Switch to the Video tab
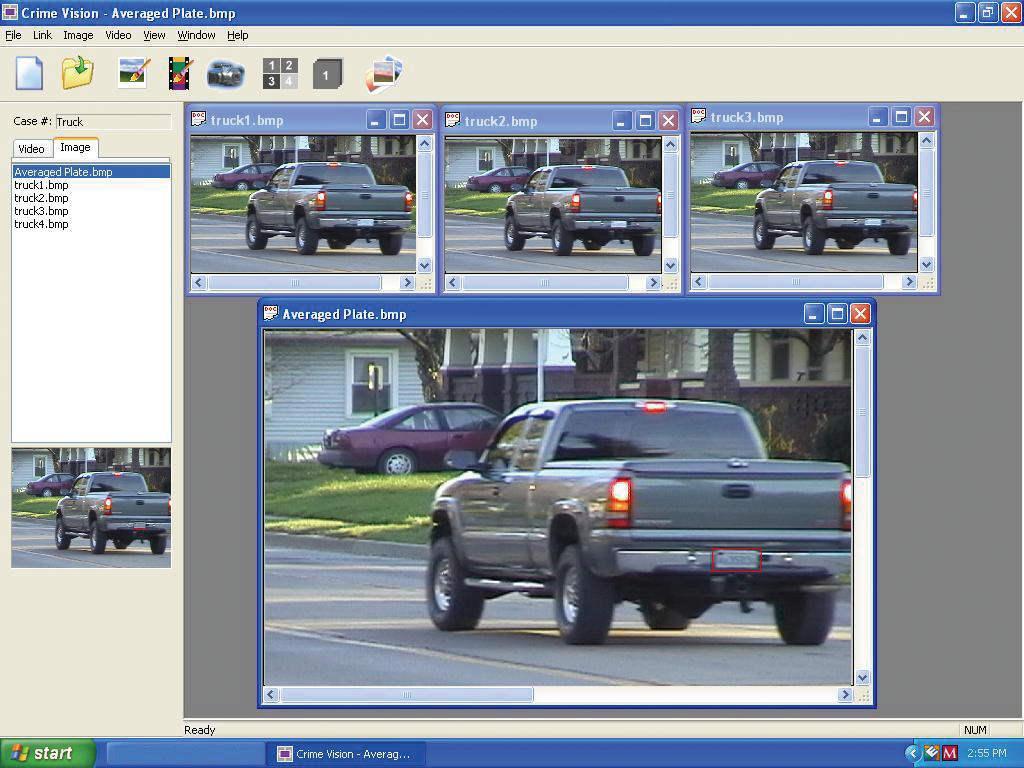Viewport: 1024px width, 768px height. 31,148
